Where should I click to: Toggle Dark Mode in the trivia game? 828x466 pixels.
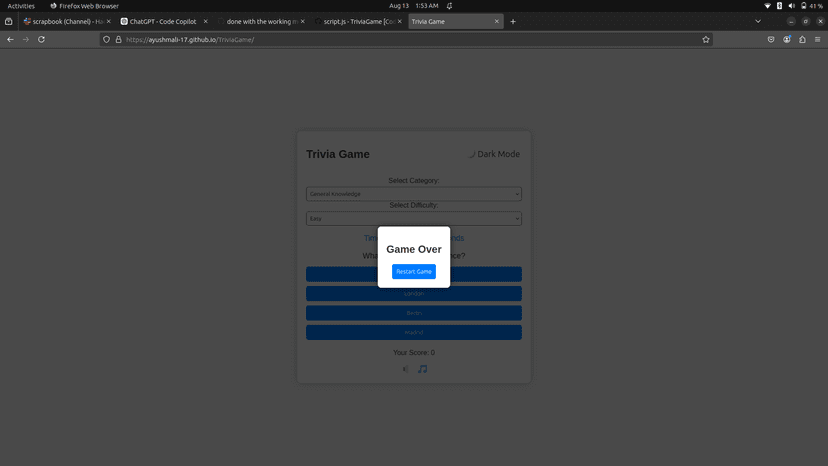[x=495, y=155]
